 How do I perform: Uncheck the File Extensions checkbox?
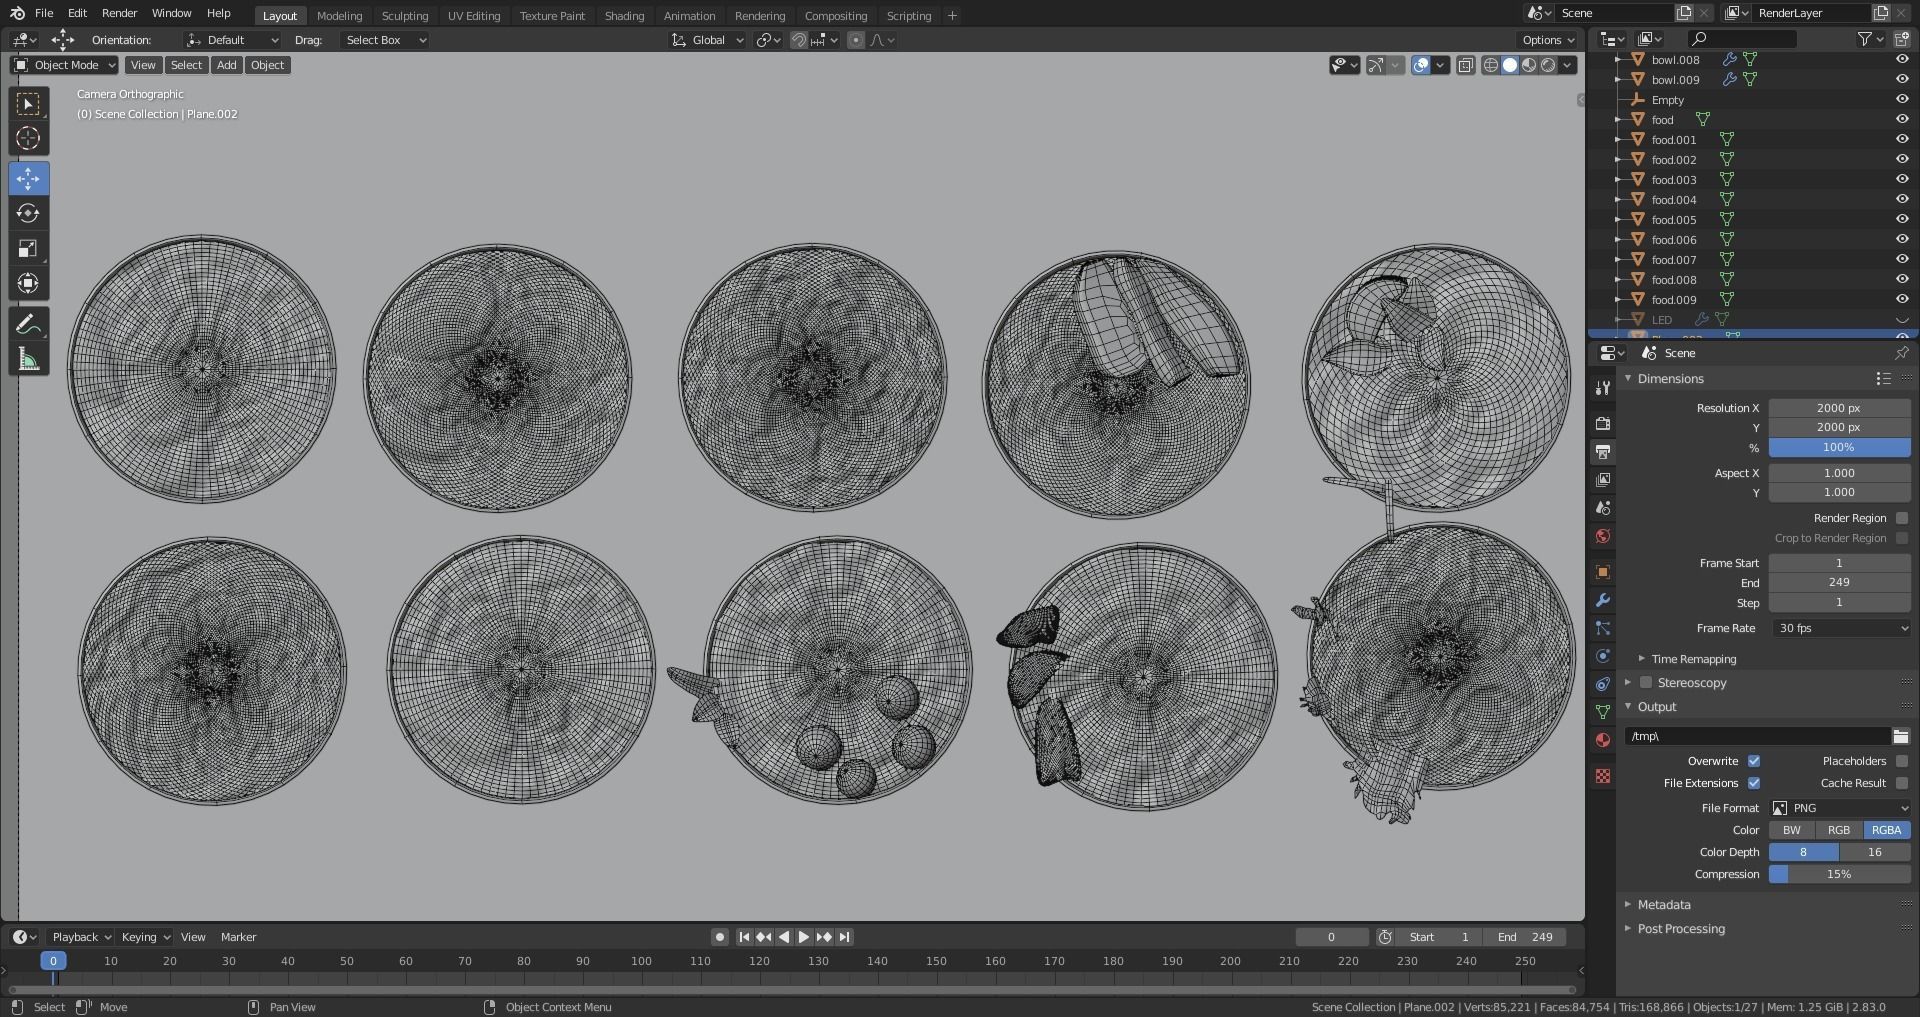(1754, 783)
